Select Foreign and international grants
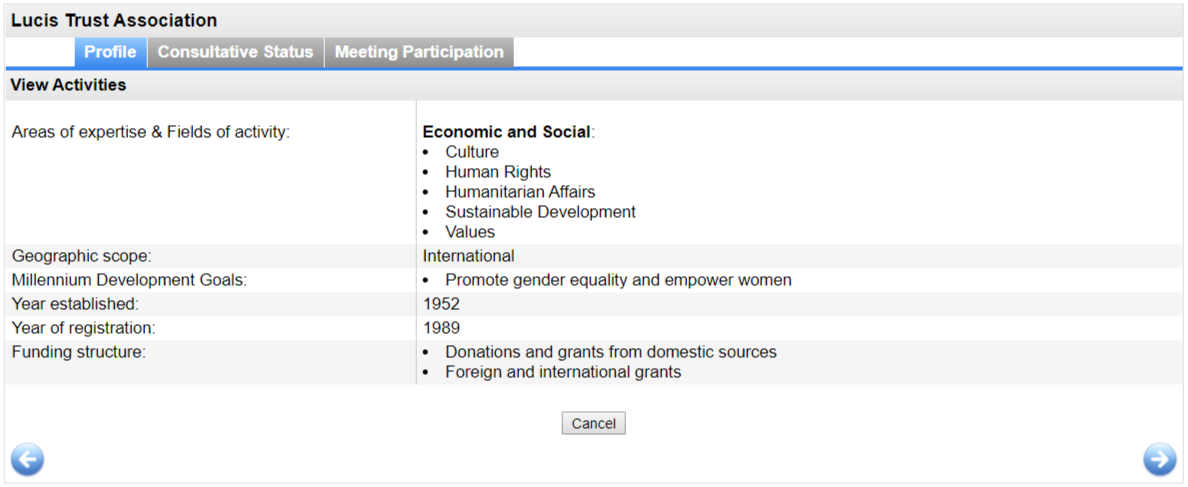 [x=563, y=373]
